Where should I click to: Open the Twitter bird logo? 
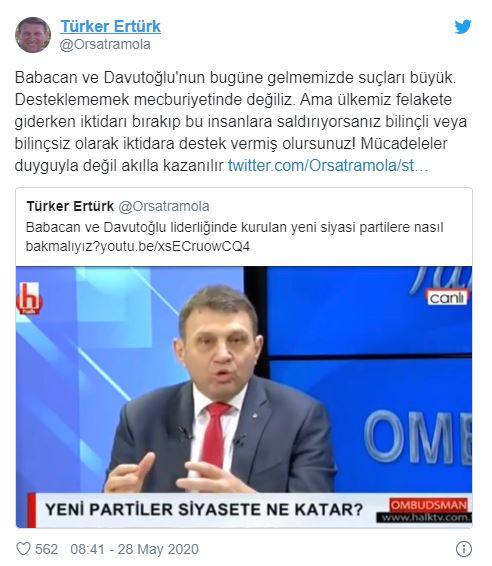click(463, 27)
